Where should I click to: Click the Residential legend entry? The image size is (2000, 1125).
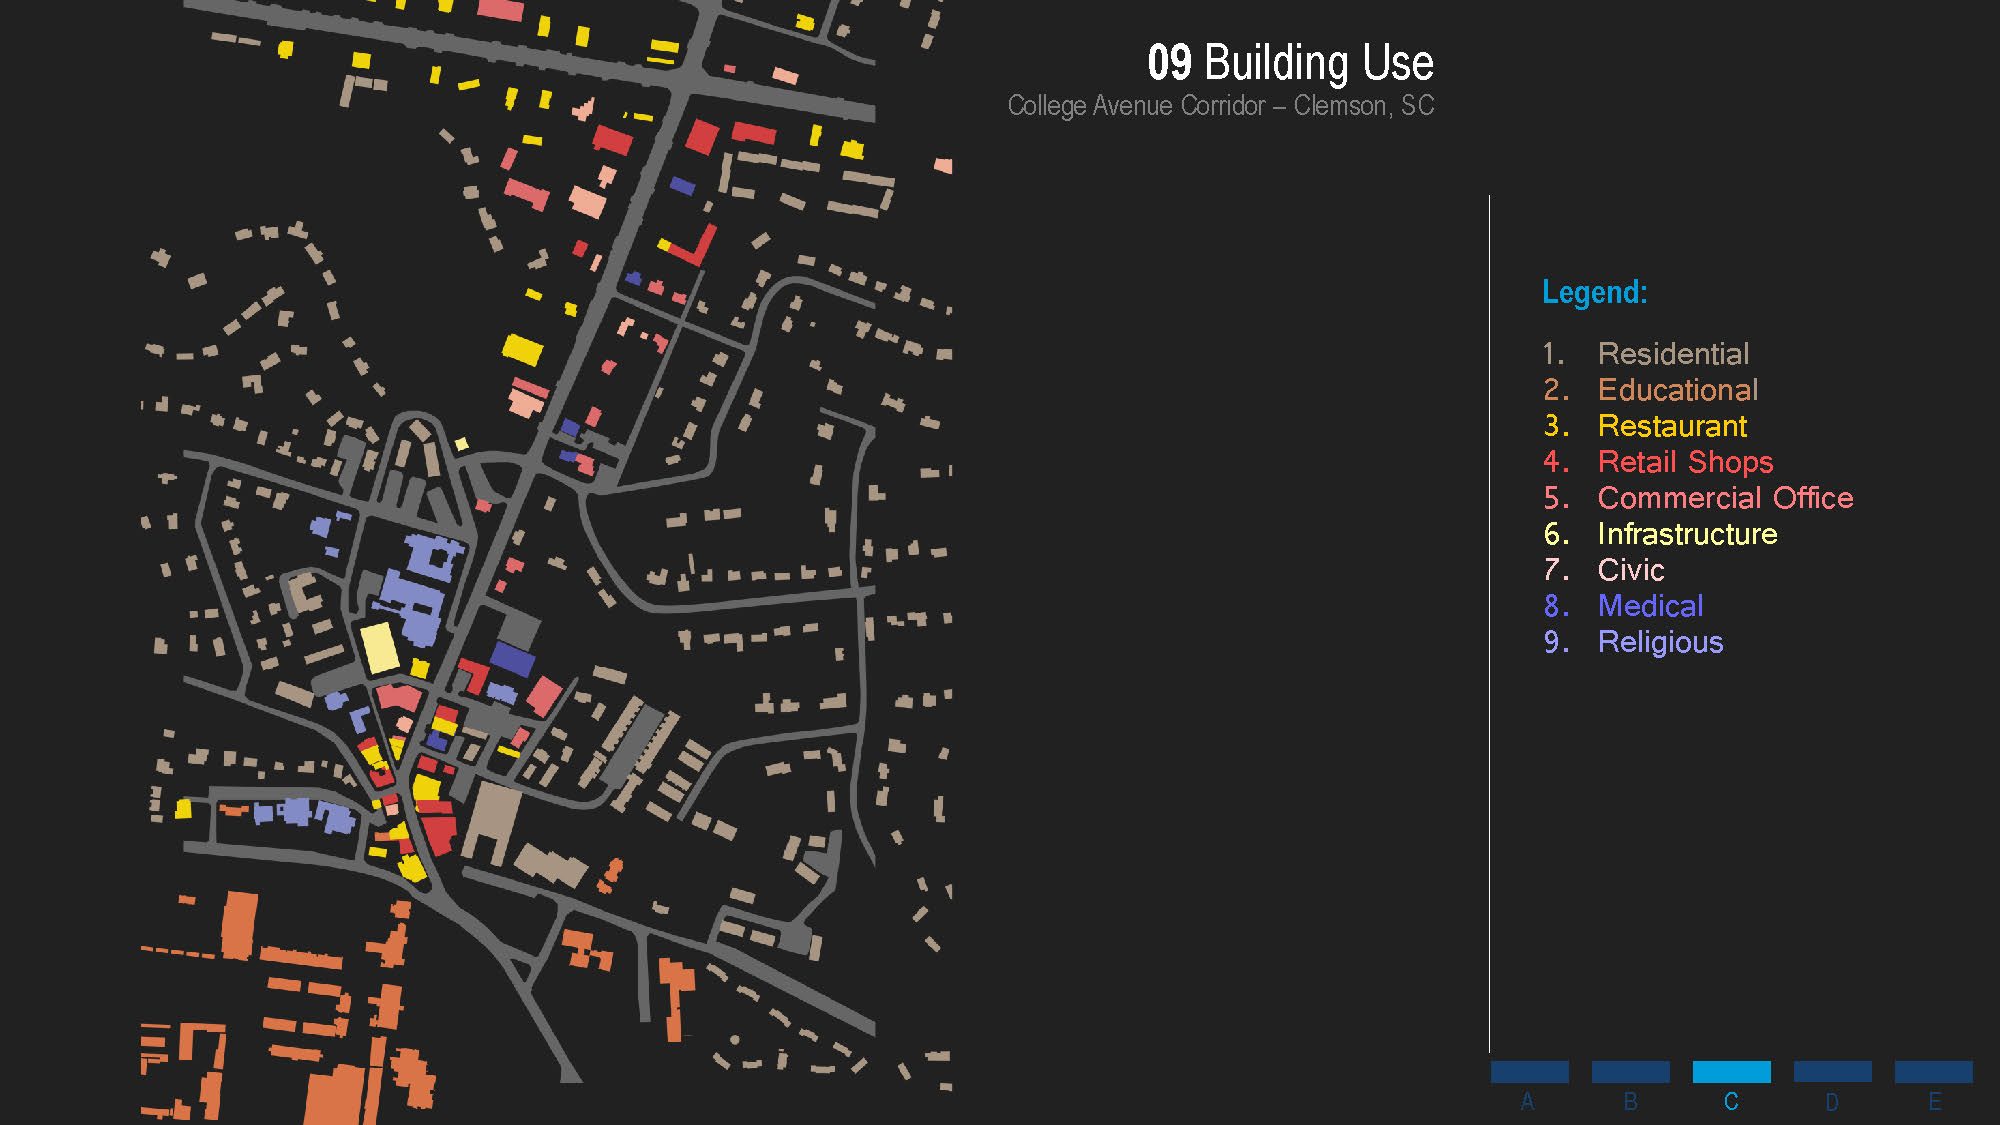1646,354
